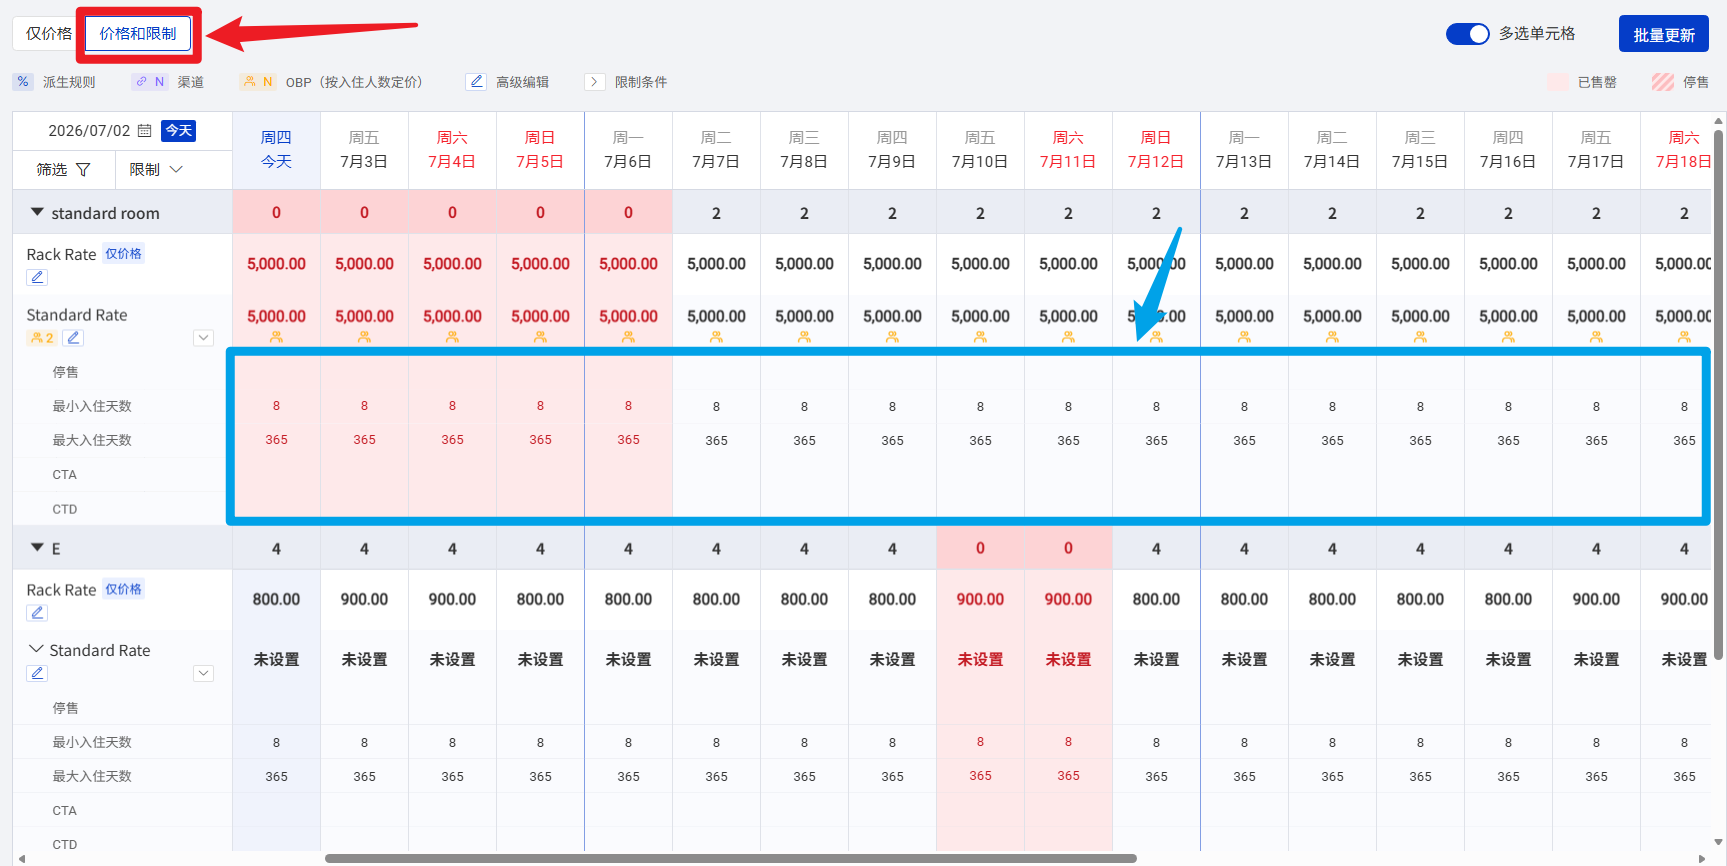Screen dimensions: 1727x866
Task: Click the 筛选 filter funnel icon
Action: pyautogui.click(x=83, y=170)
